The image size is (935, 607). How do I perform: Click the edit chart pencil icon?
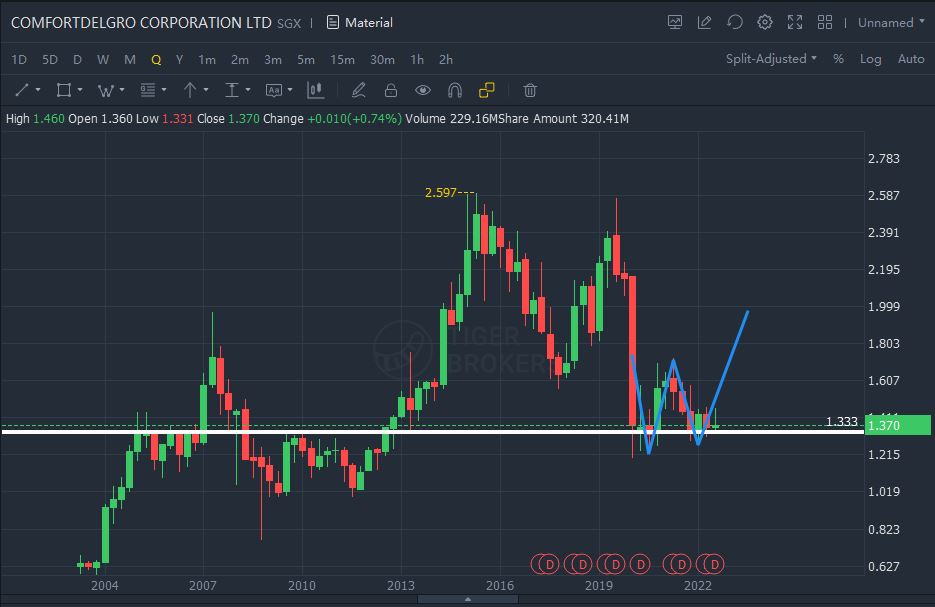[x=704, y=23]
